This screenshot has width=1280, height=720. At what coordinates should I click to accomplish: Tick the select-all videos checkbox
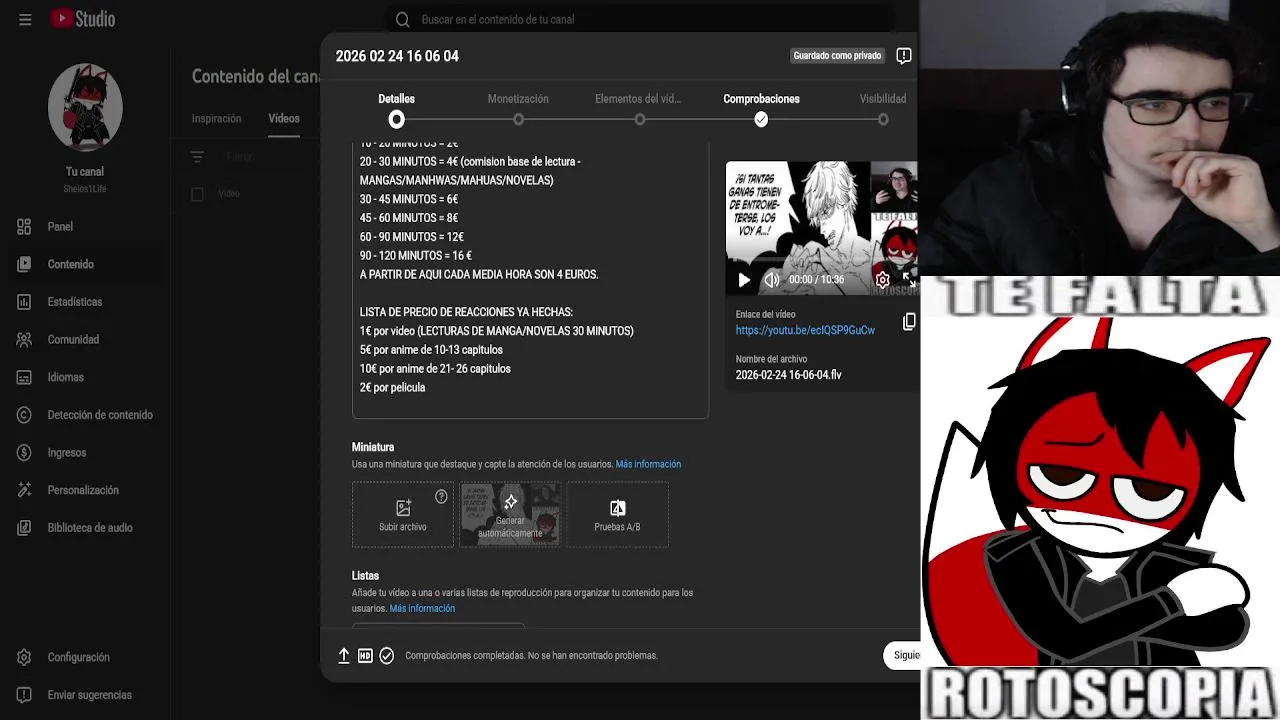197,194
